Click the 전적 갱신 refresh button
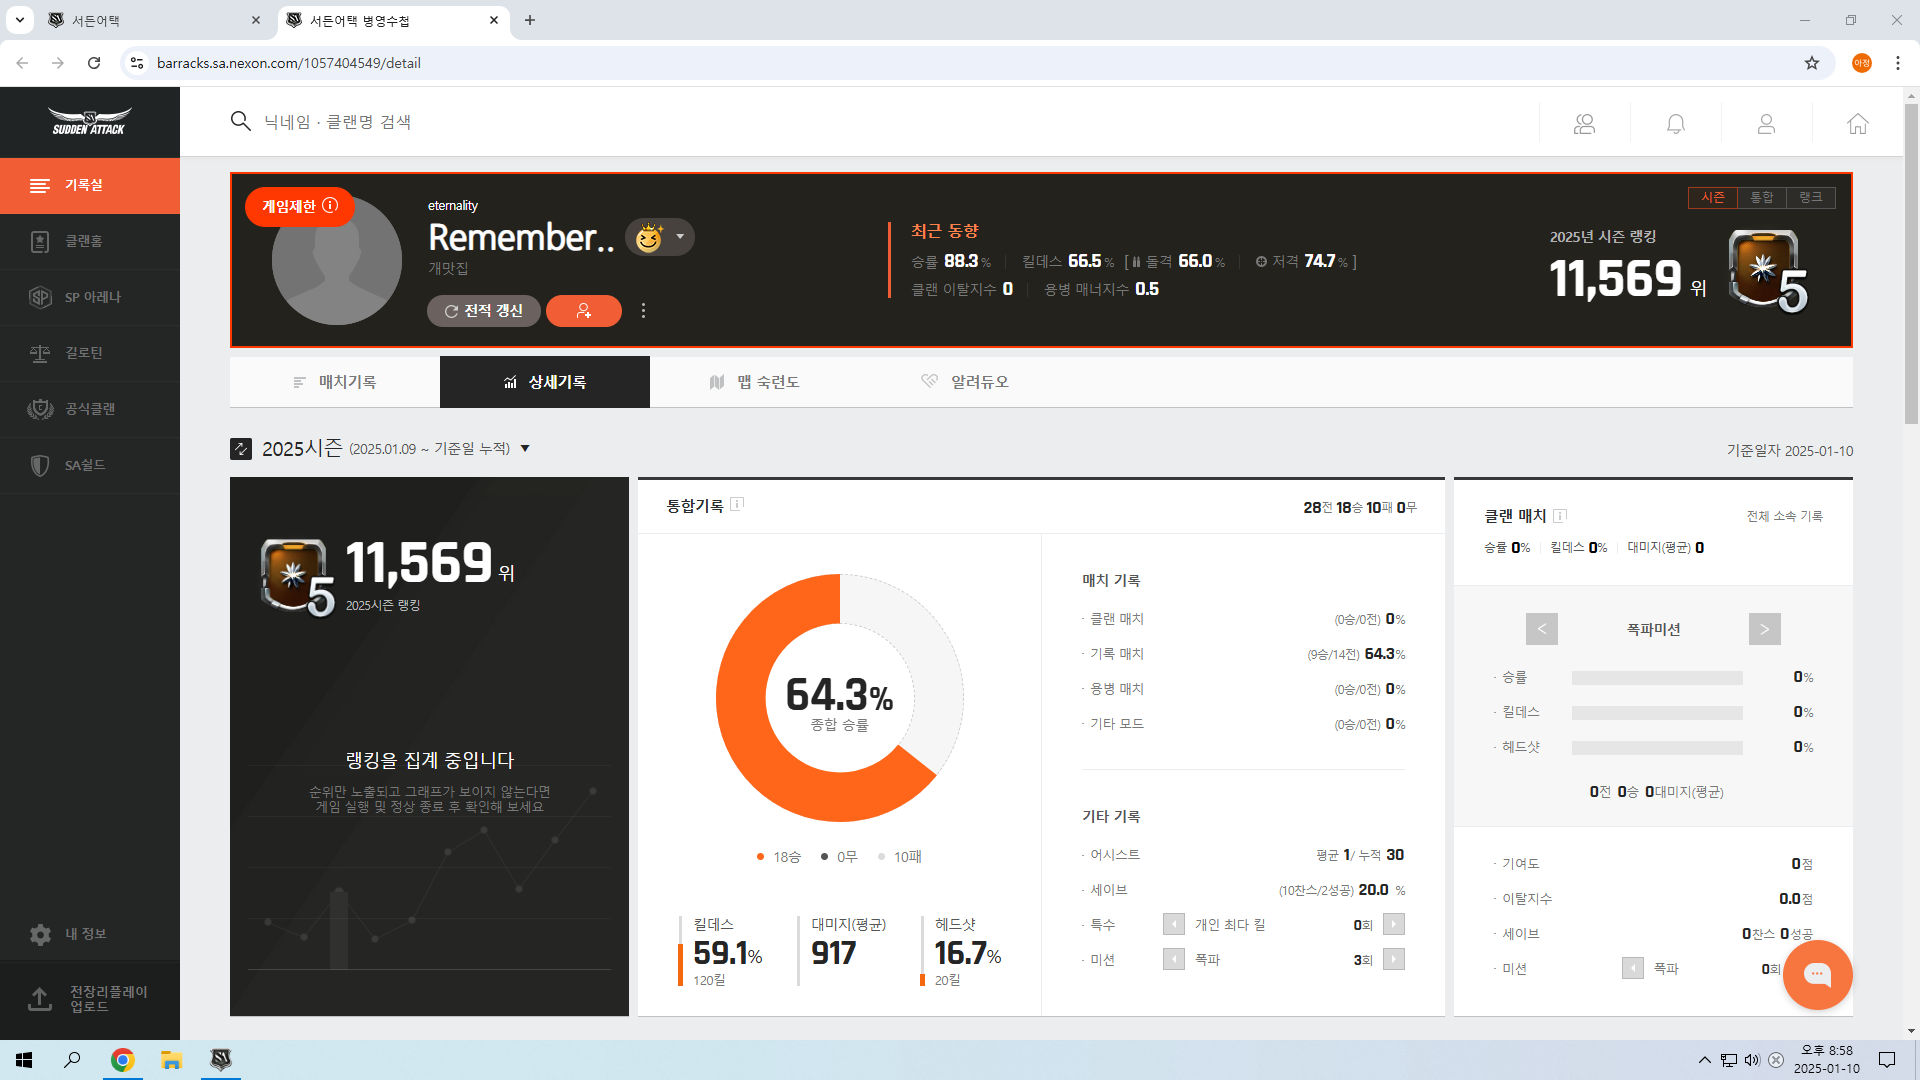This screenshot has width=1920, height=1080. (x=484, y=311)
